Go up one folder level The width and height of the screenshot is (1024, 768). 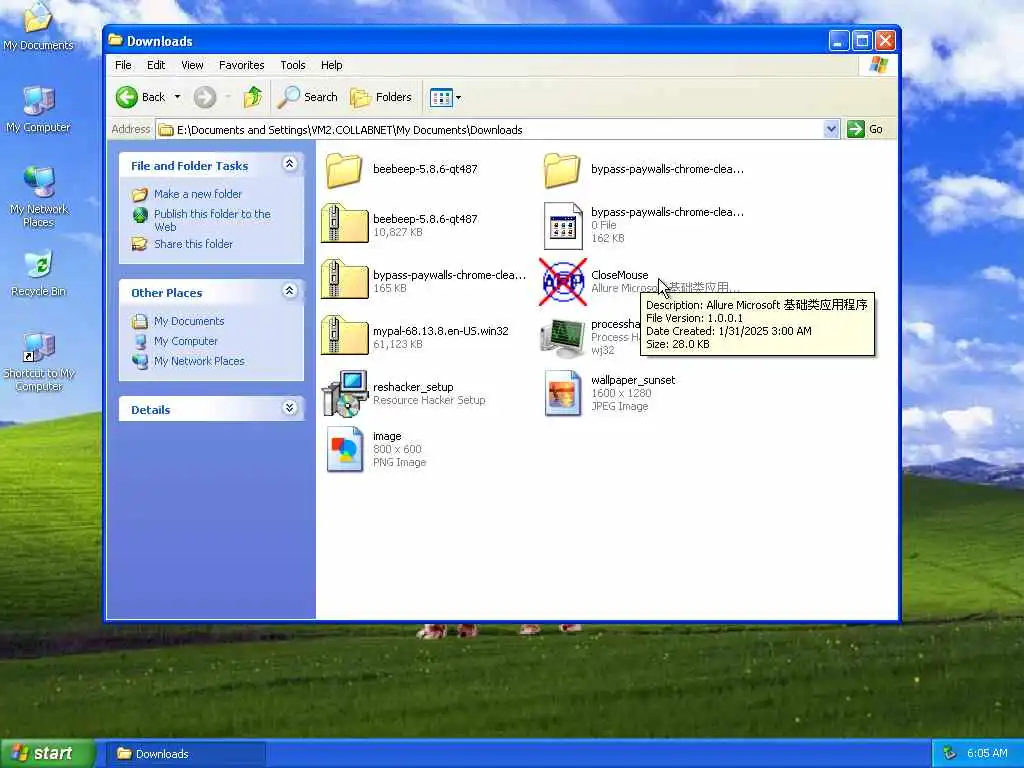(x=253, y=97)
